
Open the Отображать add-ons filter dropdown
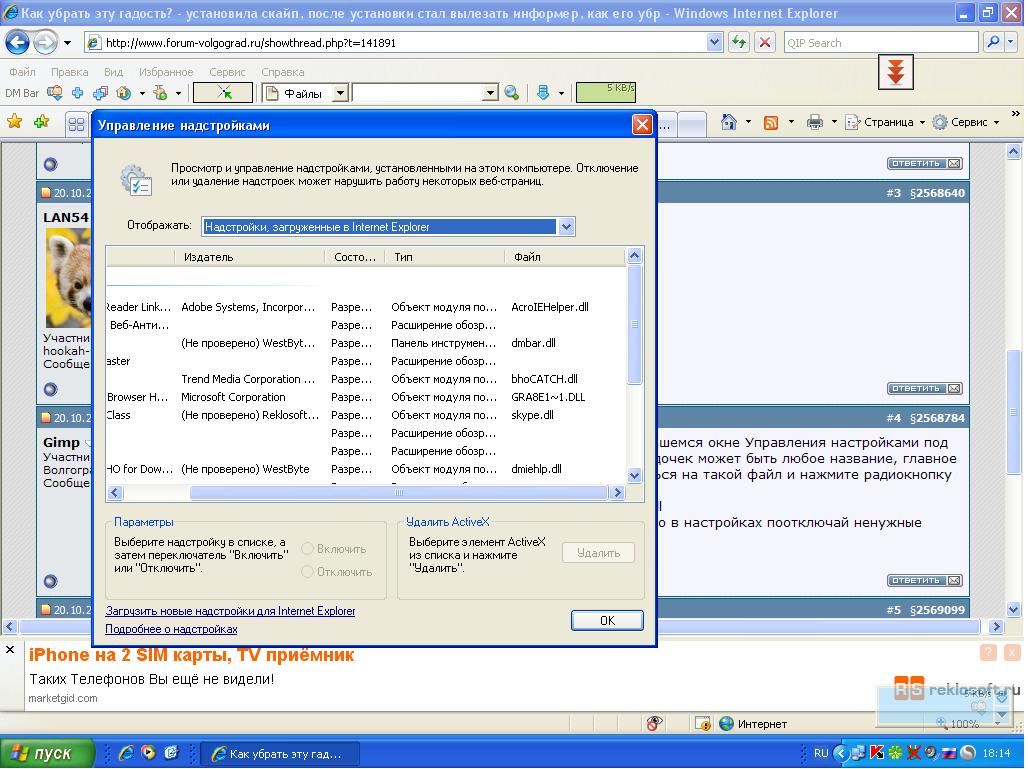click(566, 227)
